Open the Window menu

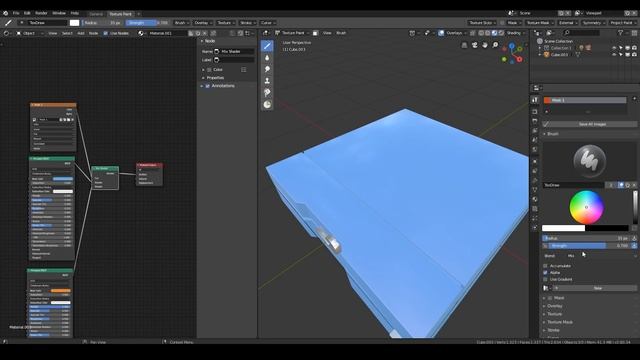click(59, 13)
